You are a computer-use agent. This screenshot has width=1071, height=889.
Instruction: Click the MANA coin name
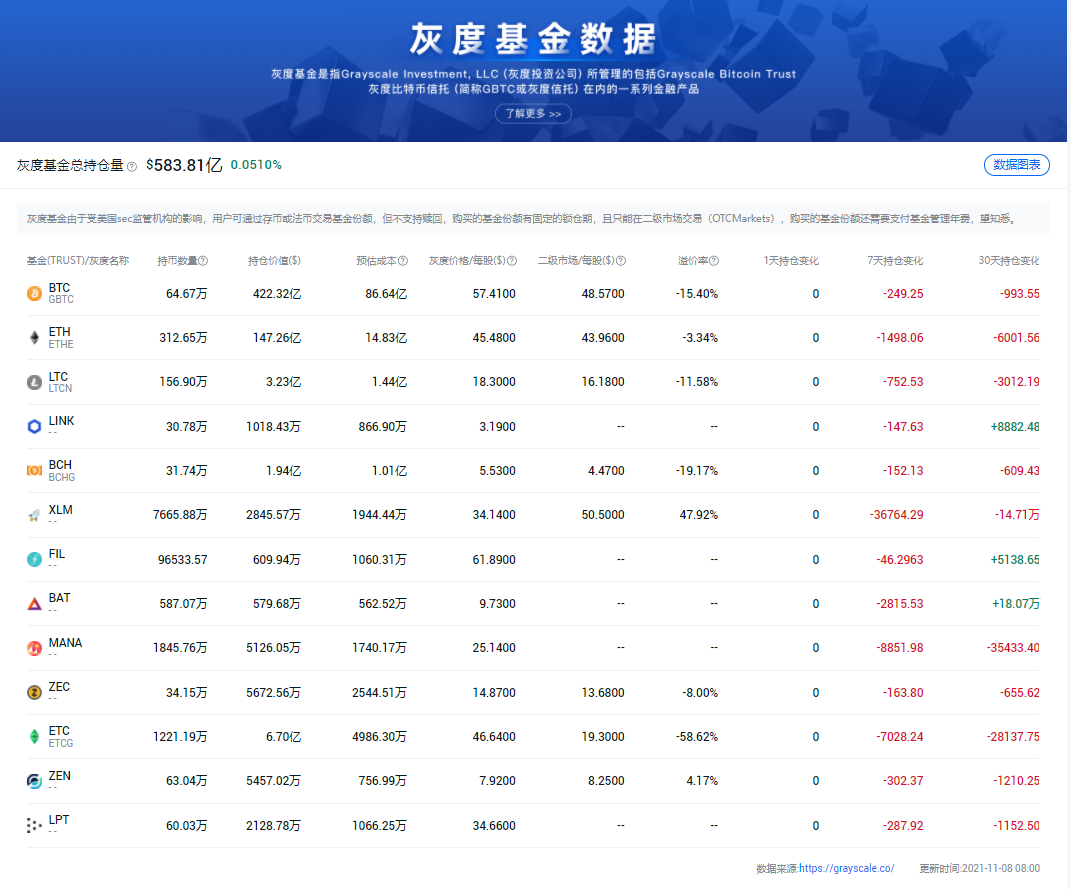[65, 643]
